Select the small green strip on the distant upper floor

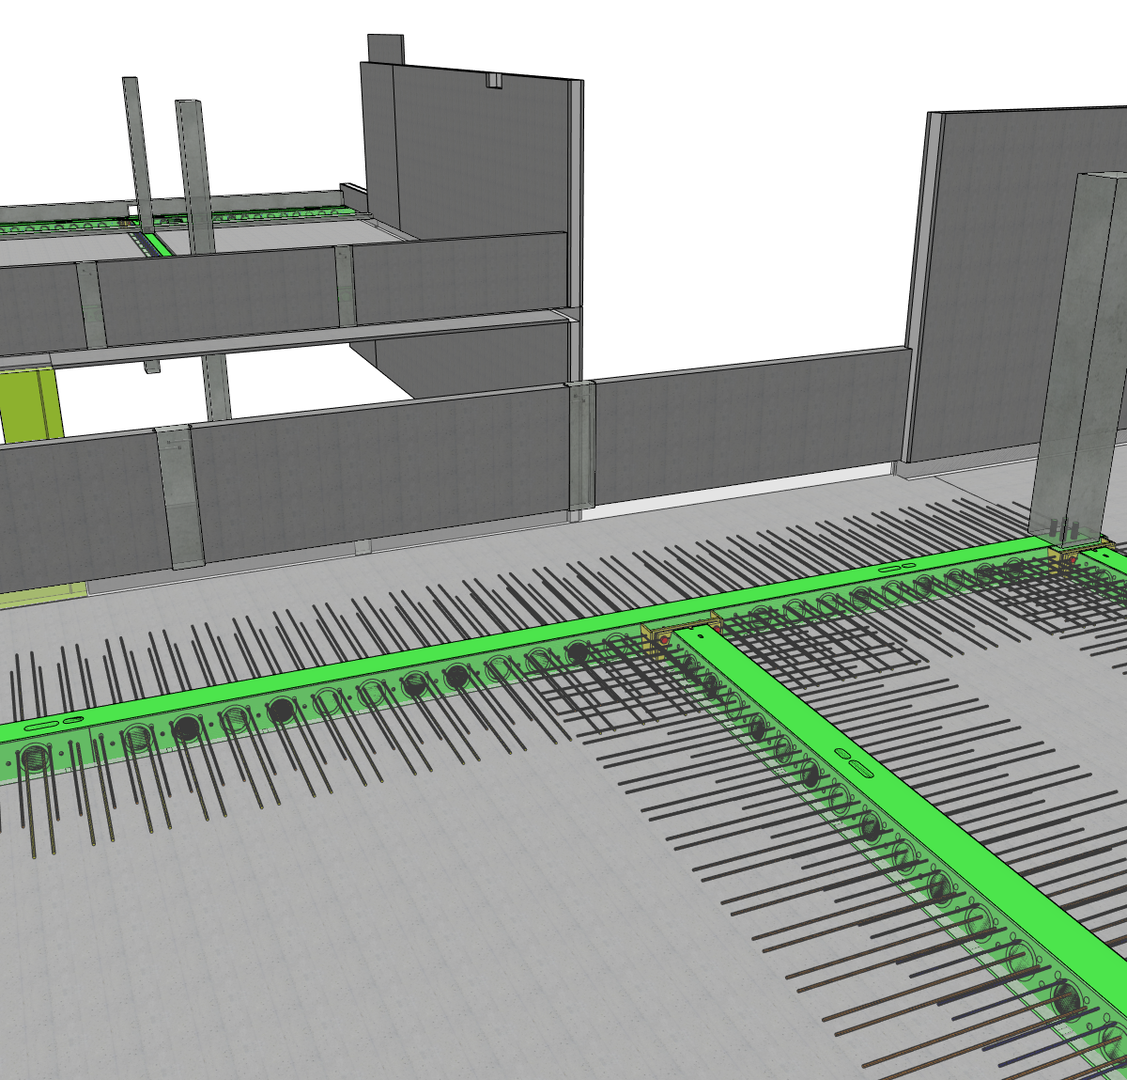pos(154,244)
